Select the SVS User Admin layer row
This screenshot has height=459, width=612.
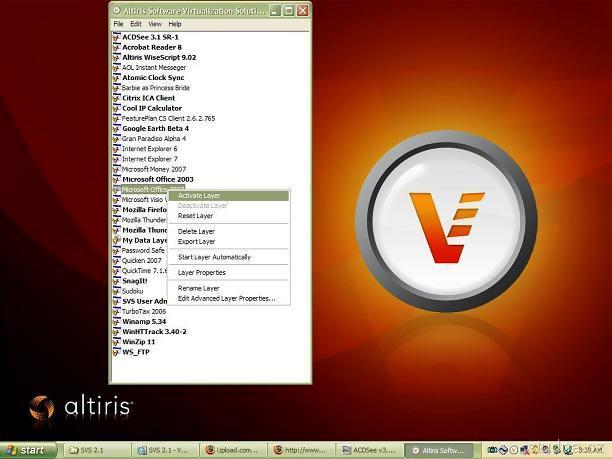(139, 301)
